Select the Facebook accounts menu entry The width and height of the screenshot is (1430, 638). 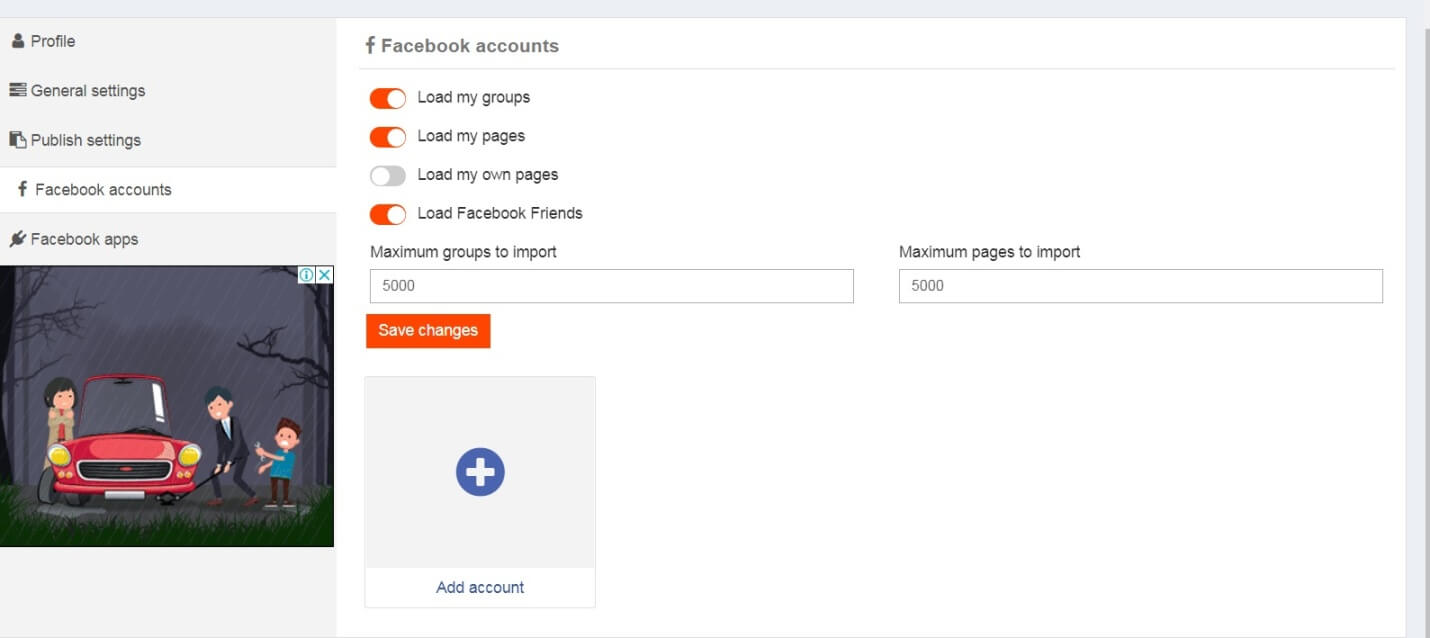click(168, 189)
